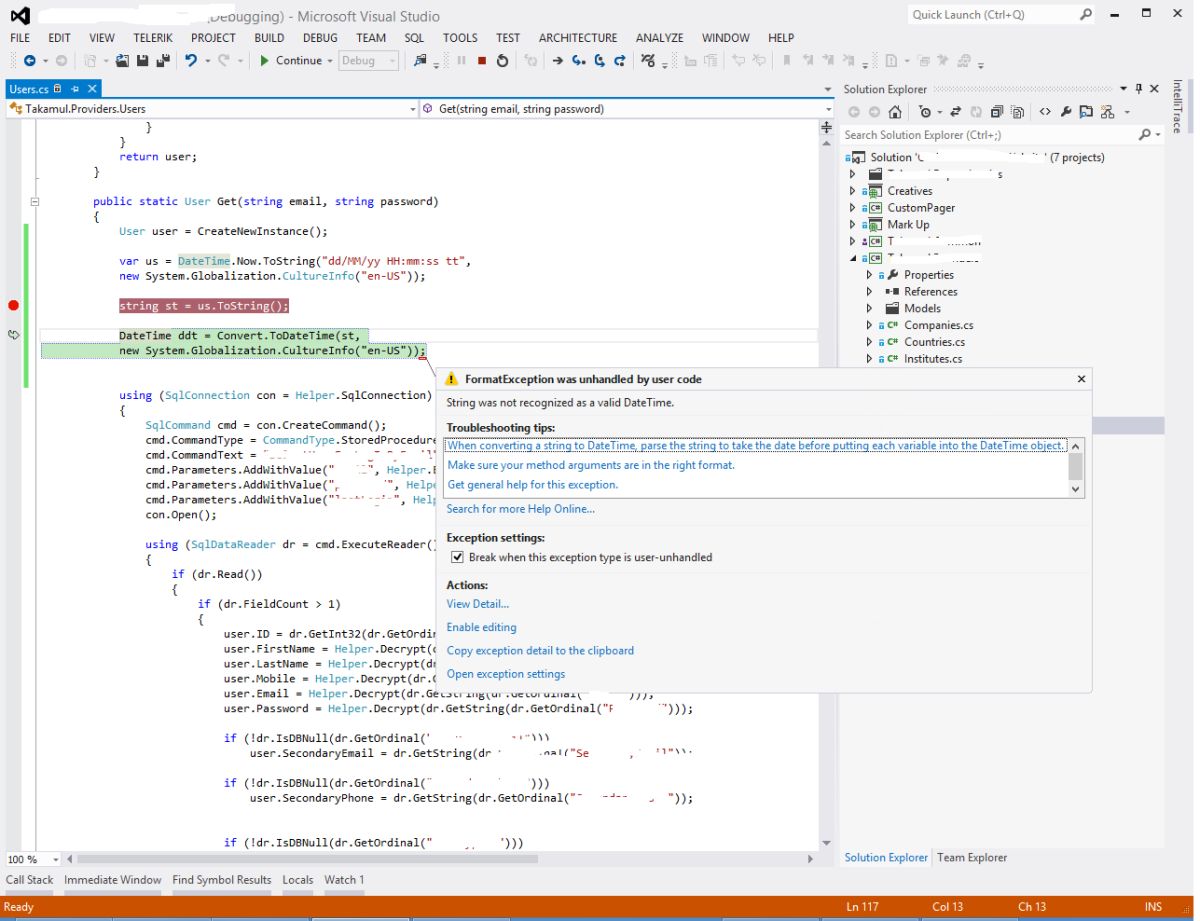This screenshot has width=1200, height=921.
Task: Switch to the Team Explorer tab
Action: click(x=972, y=857)
